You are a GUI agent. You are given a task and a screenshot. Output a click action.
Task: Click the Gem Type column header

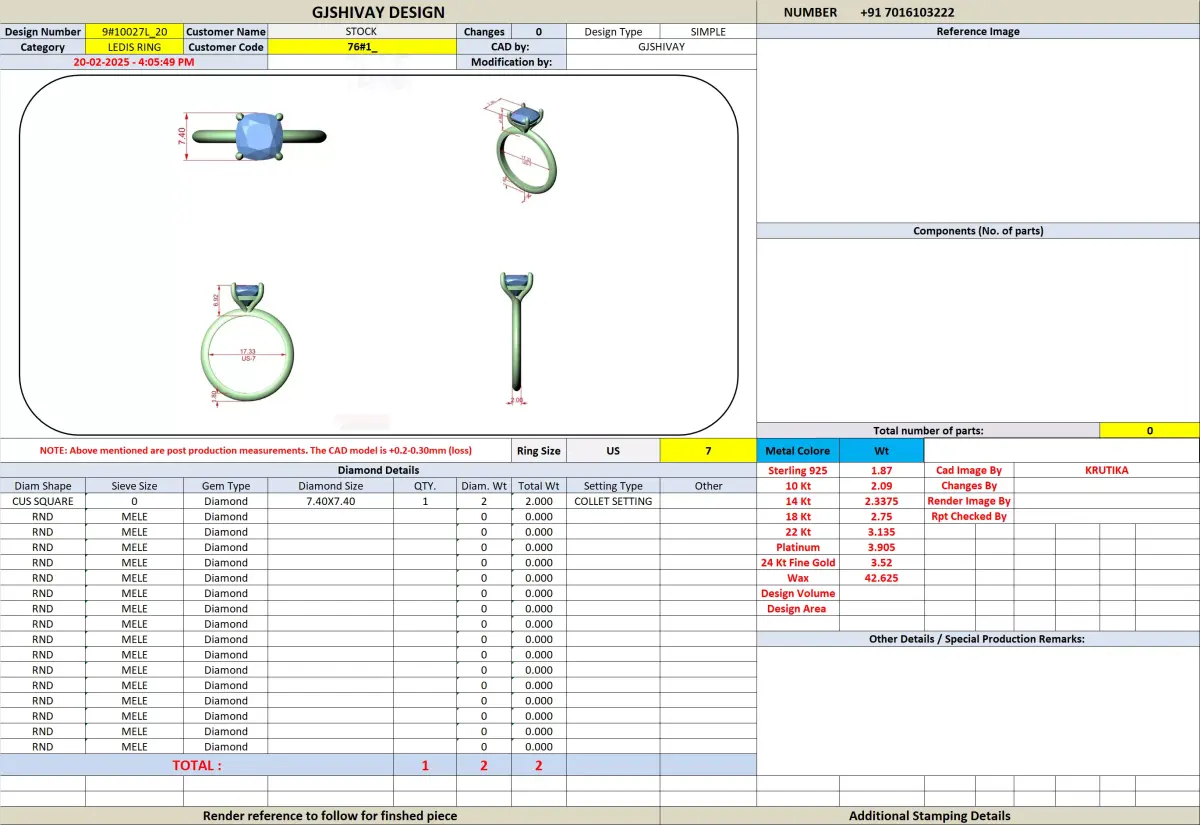pyautogui.click(x=226, y=486)
